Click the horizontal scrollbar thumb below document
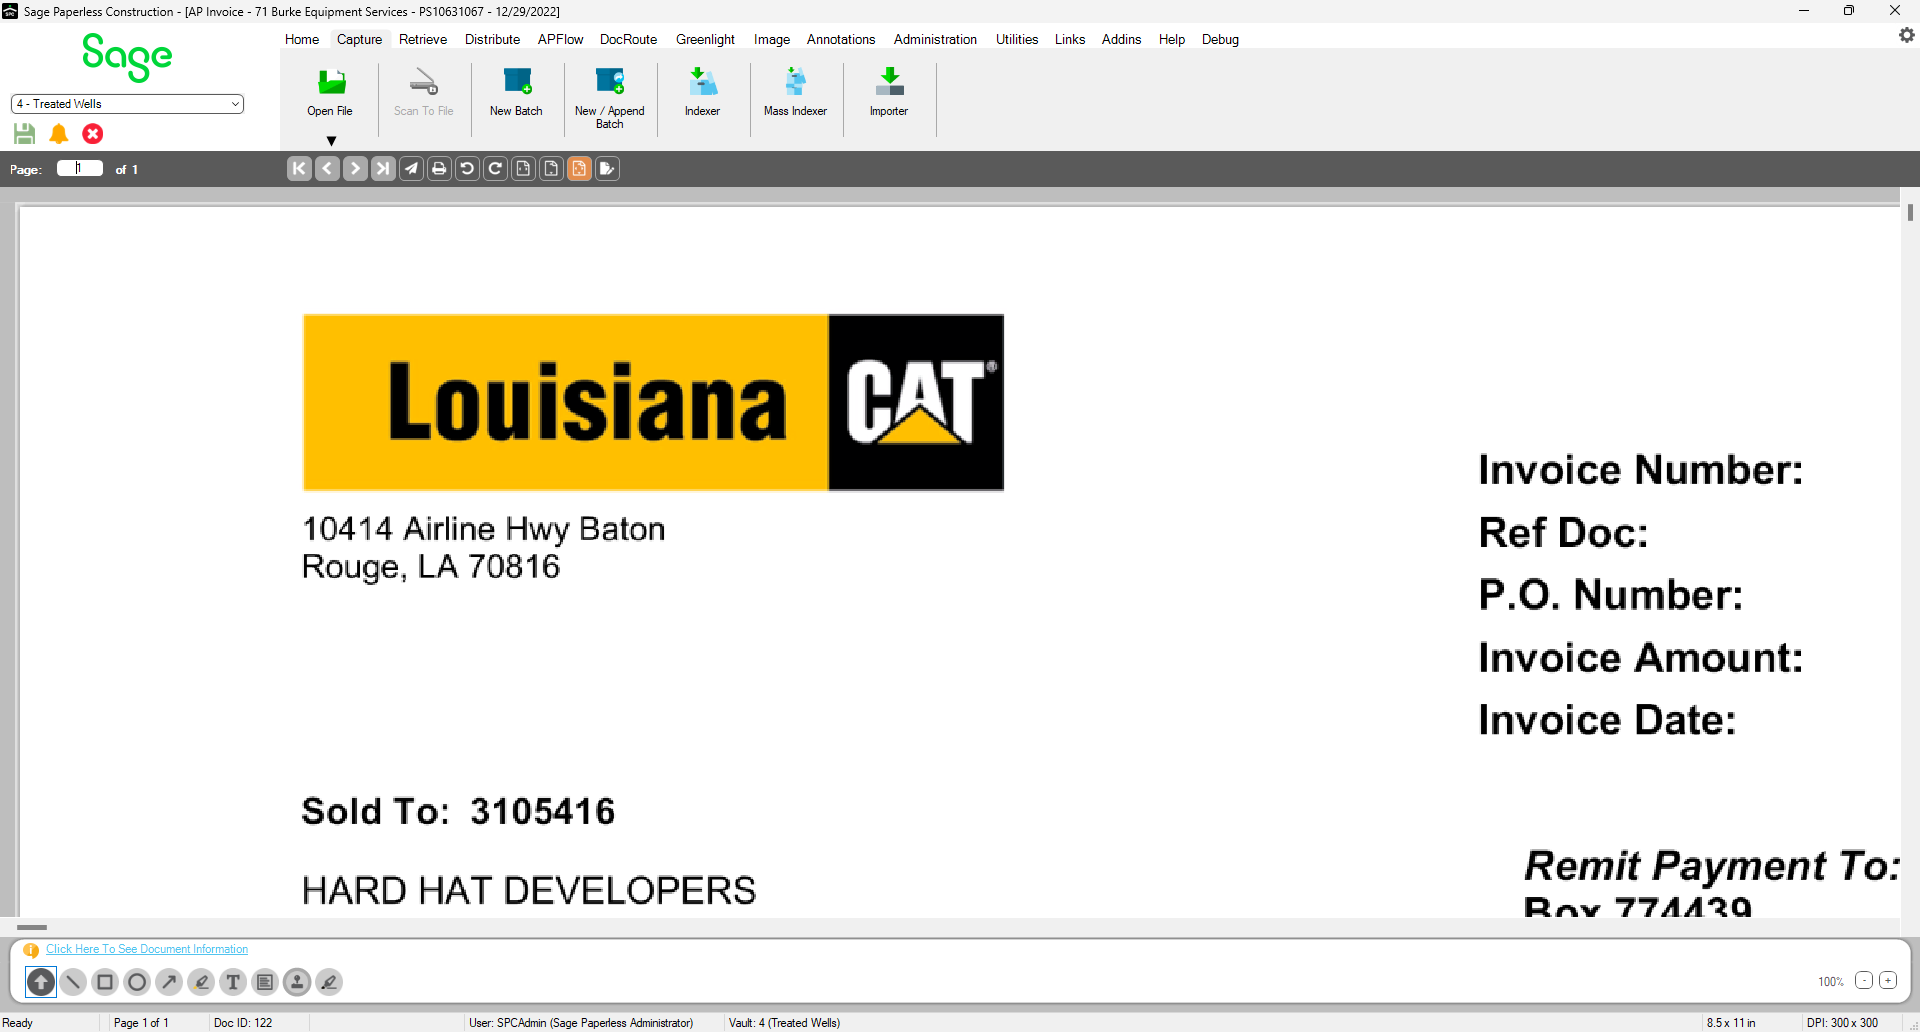The height and width of the screenshot is (1032, 1920). tap(32, 927)
